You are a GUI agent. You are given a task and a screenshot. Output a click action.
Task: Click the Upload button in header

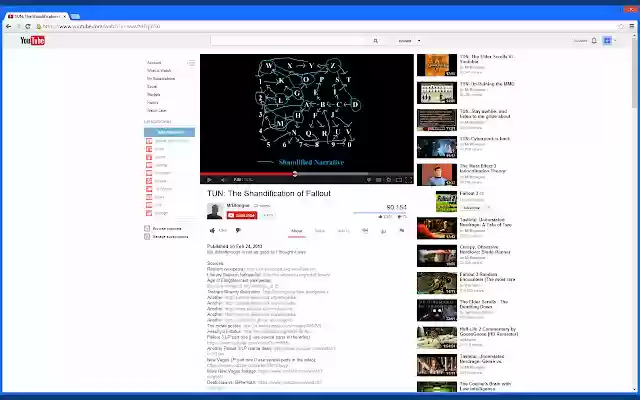405,41
